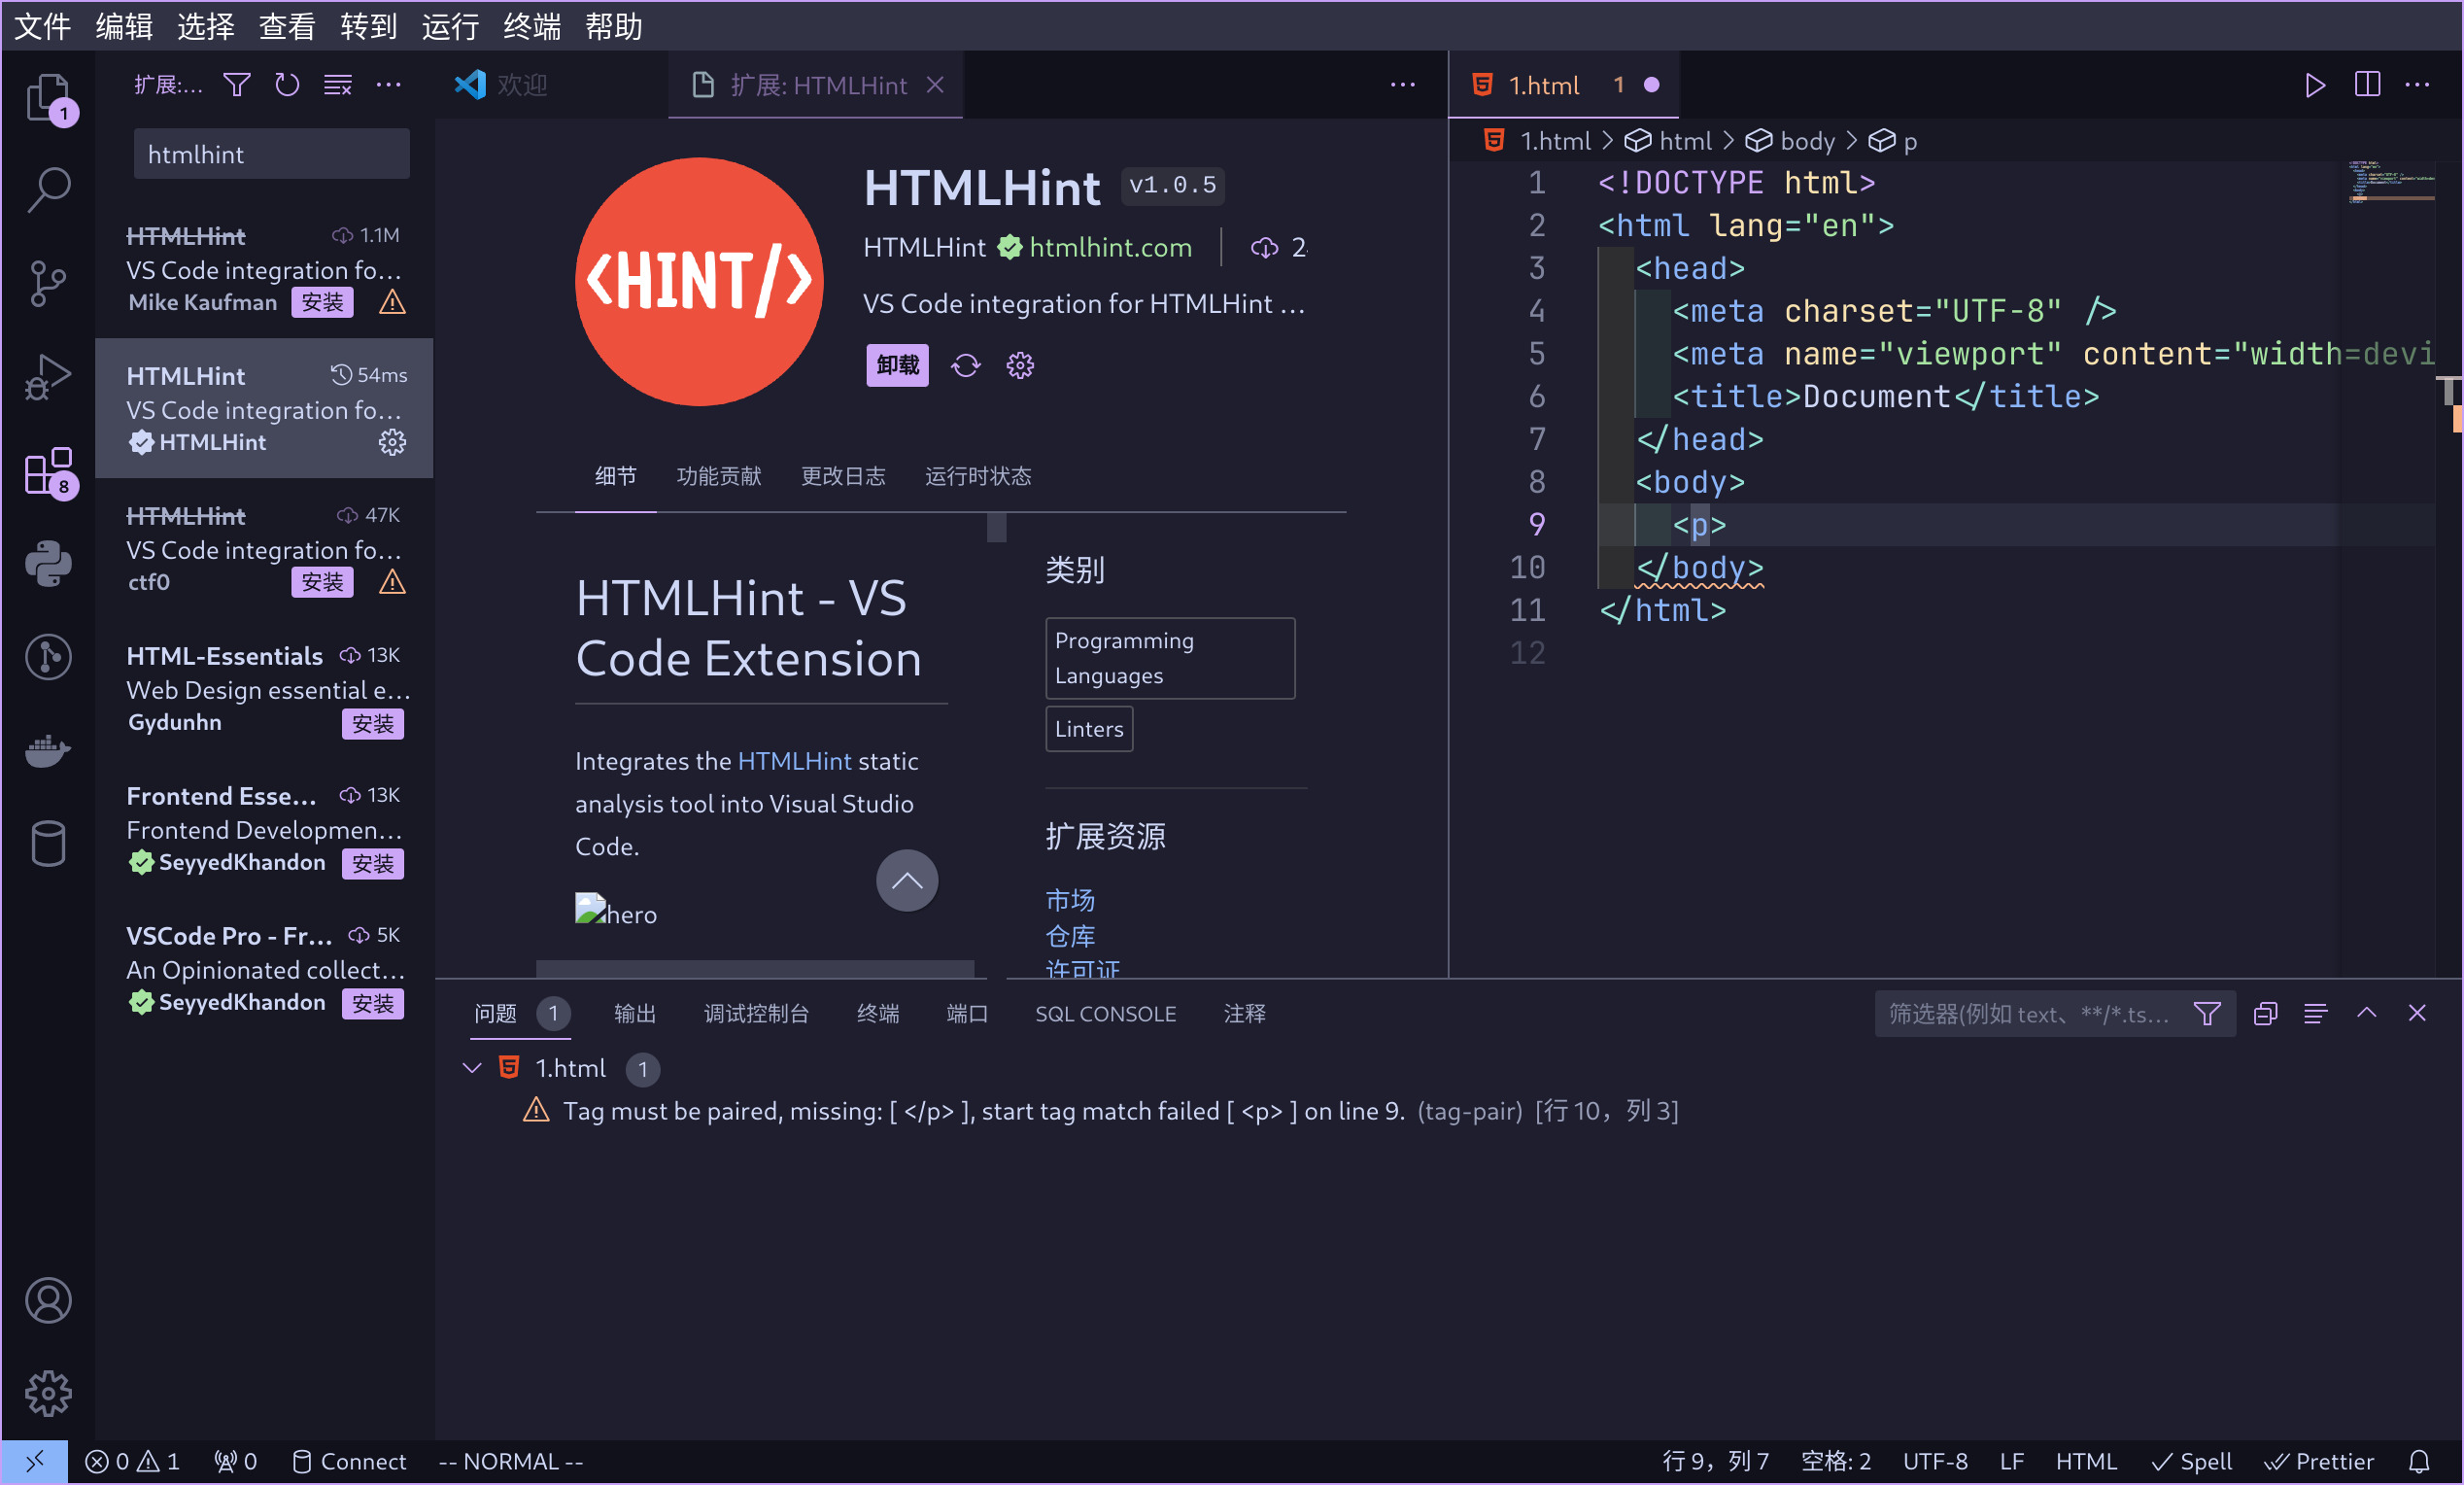The image size is (2464, 1485).
Task: Click the 卸载 uninstall button
Action: (x=897, y=365)
